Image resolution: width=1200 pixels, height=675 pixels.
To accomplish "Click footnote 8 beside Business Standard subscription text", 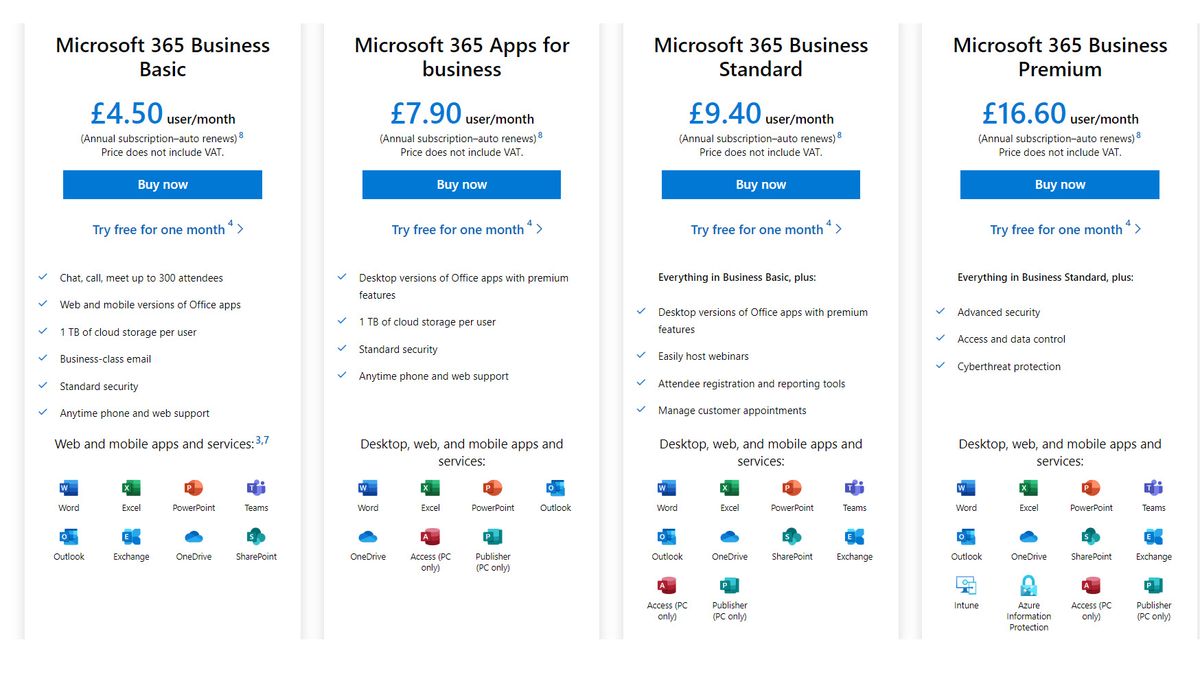I will (x=838, y=133).
